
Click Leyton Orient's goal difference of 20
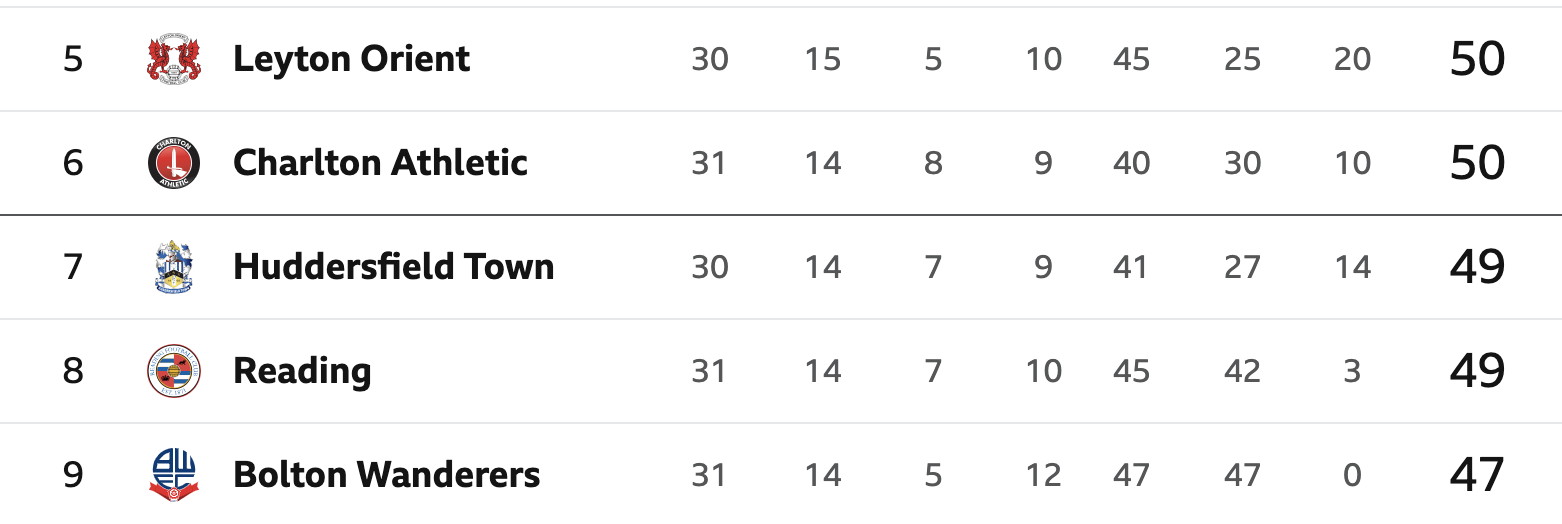1352,60
